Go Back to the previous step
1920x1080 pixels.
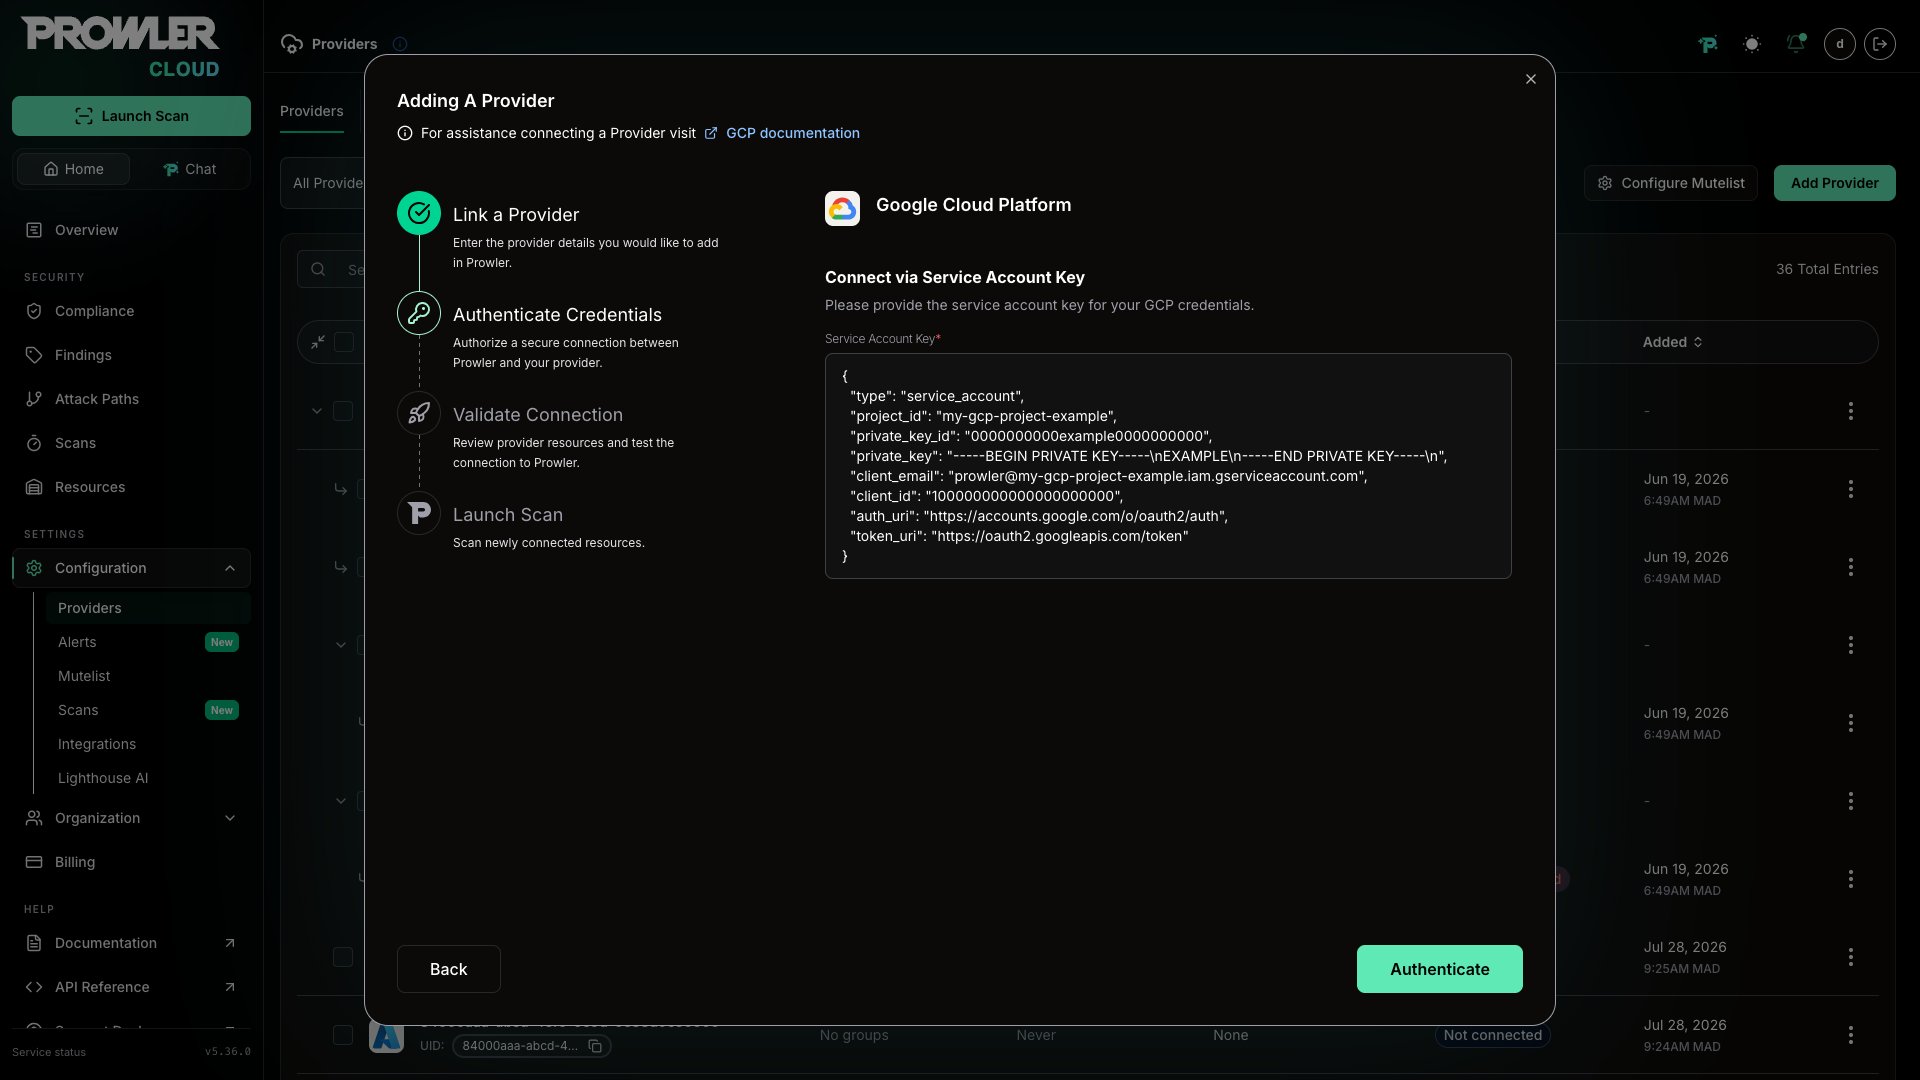(448, 969)
